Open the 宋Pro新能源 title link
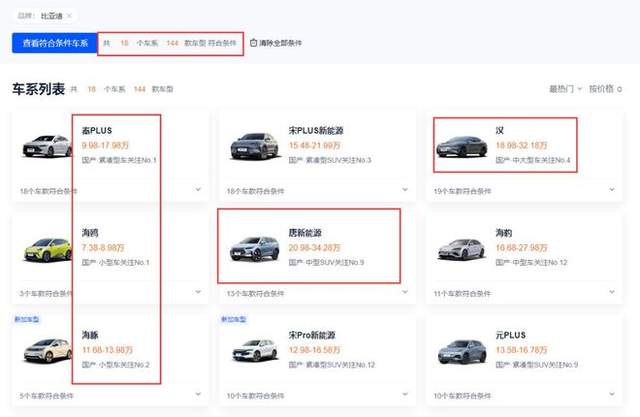This screenshot has width=640, height=417. coord(312,335)
